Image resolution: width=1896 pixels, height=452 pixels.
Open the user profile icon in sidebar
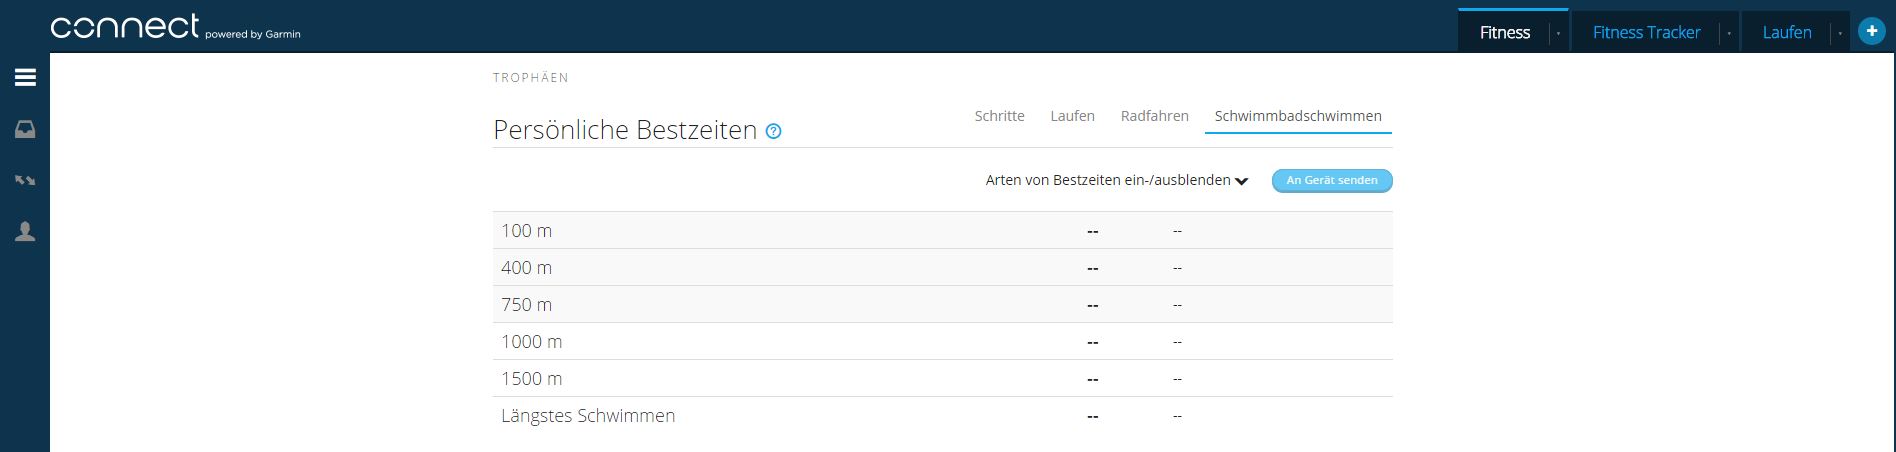click(x=25, y=232)
